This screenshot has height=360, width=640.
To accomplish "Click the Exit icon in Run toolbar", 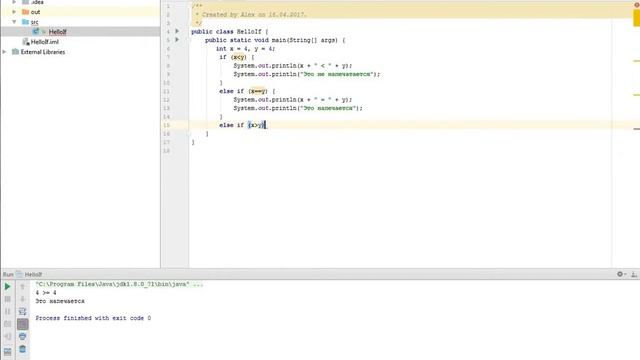I will pos(7,336).
